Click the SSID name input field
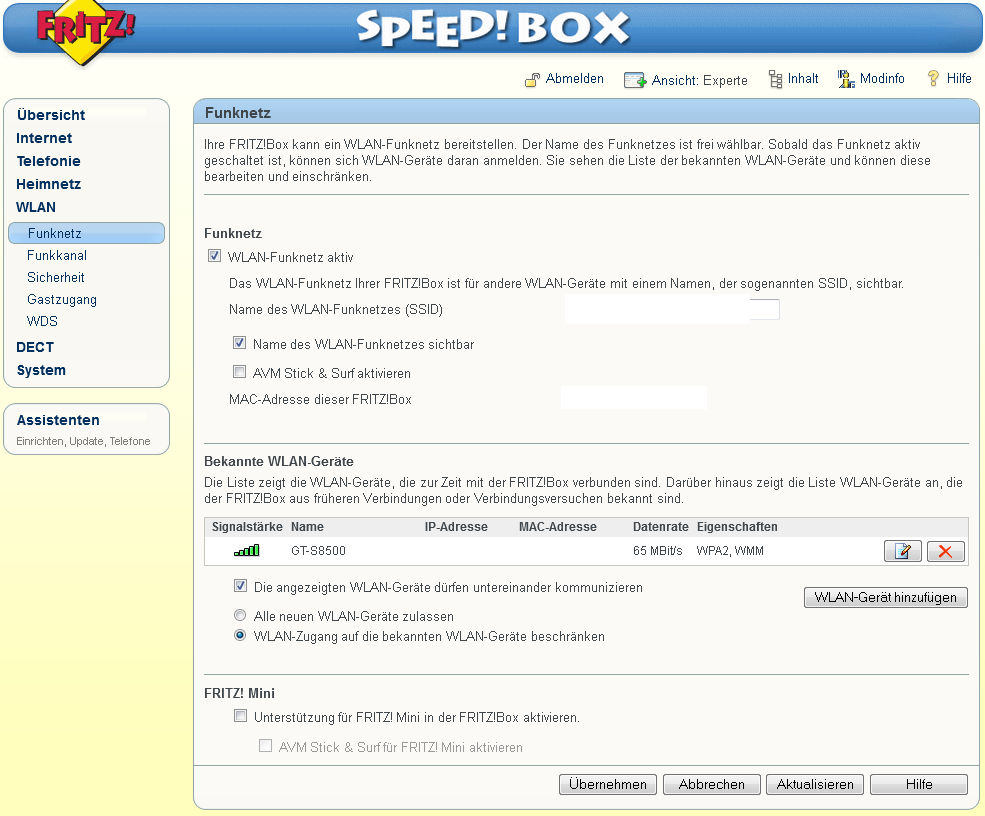985x816 pixels. tap(673, 309)
